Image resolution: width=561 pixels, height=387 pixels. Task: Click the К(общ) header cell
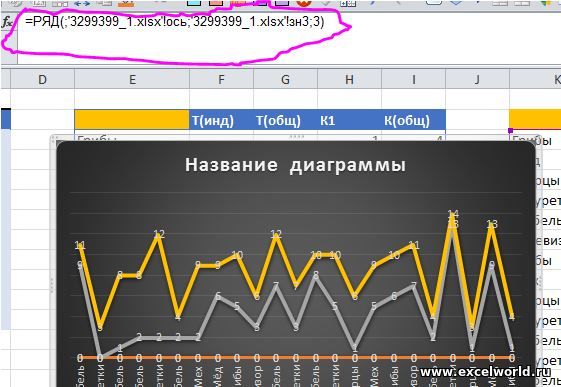pos(414,120)
